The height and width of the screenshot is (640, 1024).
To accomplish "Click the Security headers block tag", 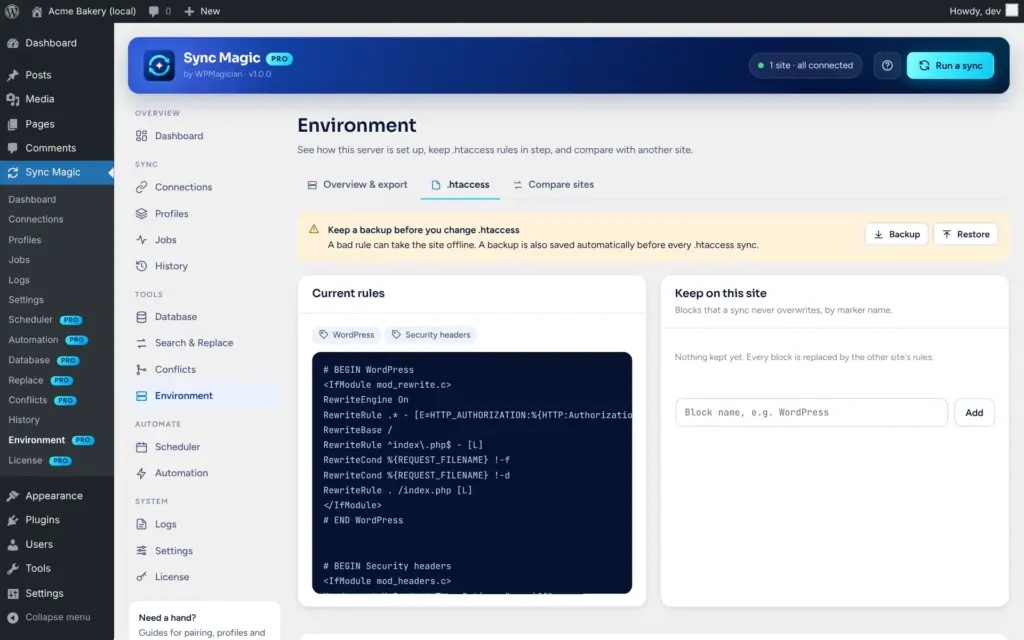I will pyautogui.click(x=431, y=335).
